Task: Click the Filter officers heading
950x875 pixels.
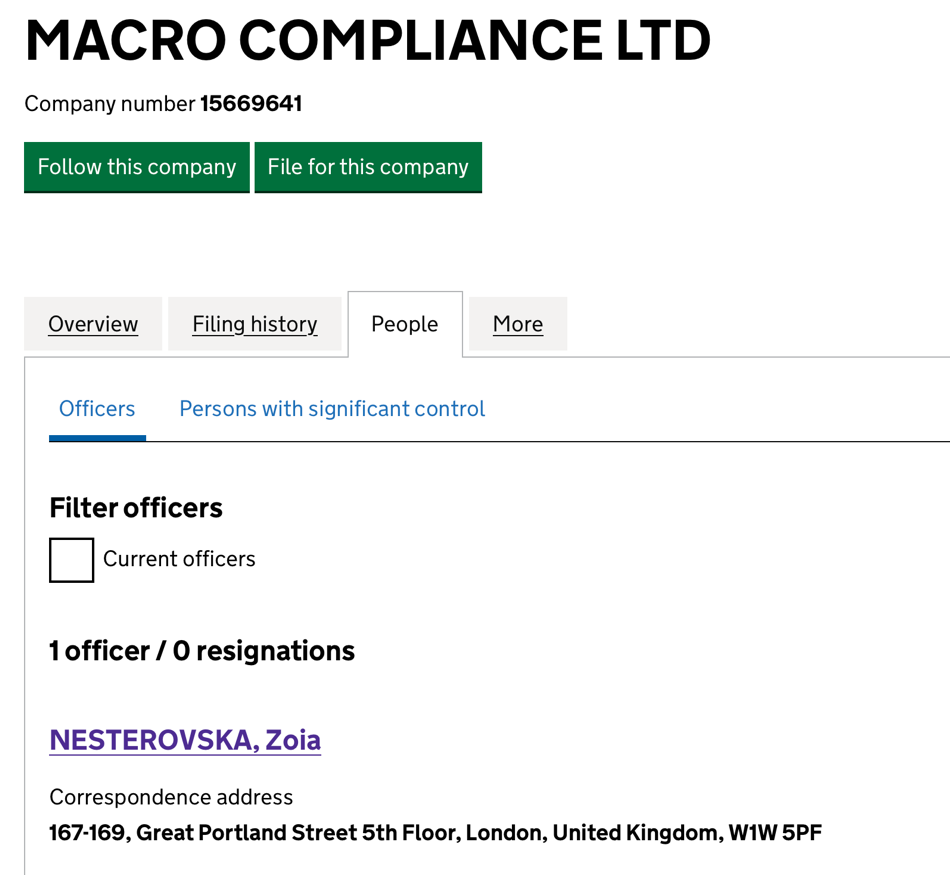Action: pyautogui.click(x=136, y=508)
